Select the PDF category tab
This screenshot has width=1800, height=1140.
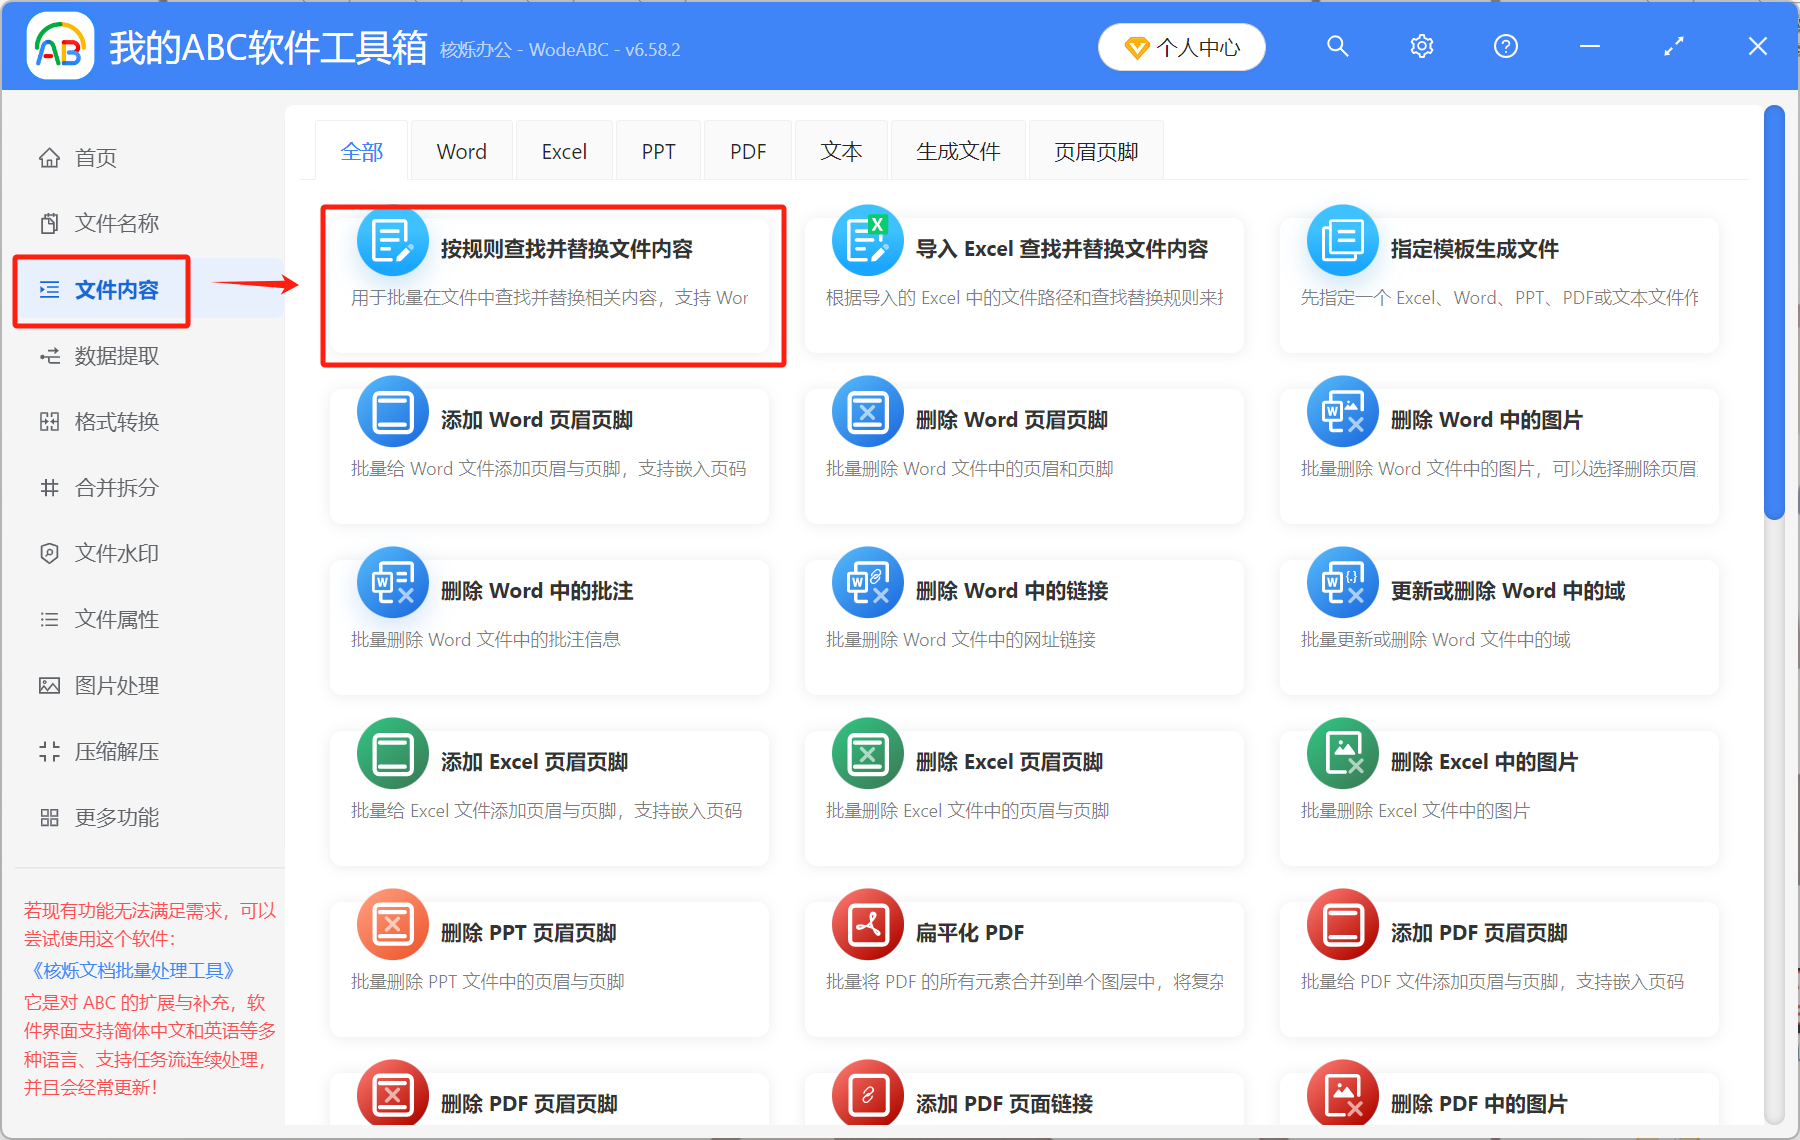(x=747, y=150)
